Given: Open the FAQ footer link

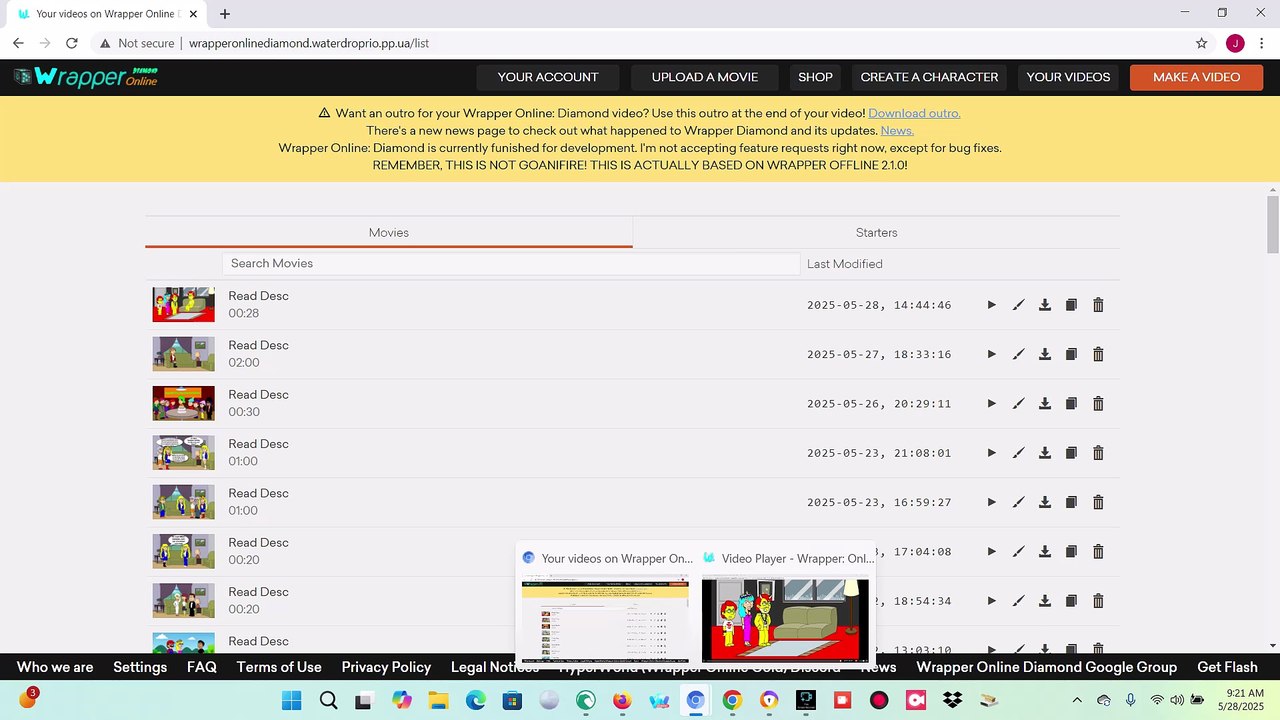Looking at the screenshot, I should [x=202, y=667].
